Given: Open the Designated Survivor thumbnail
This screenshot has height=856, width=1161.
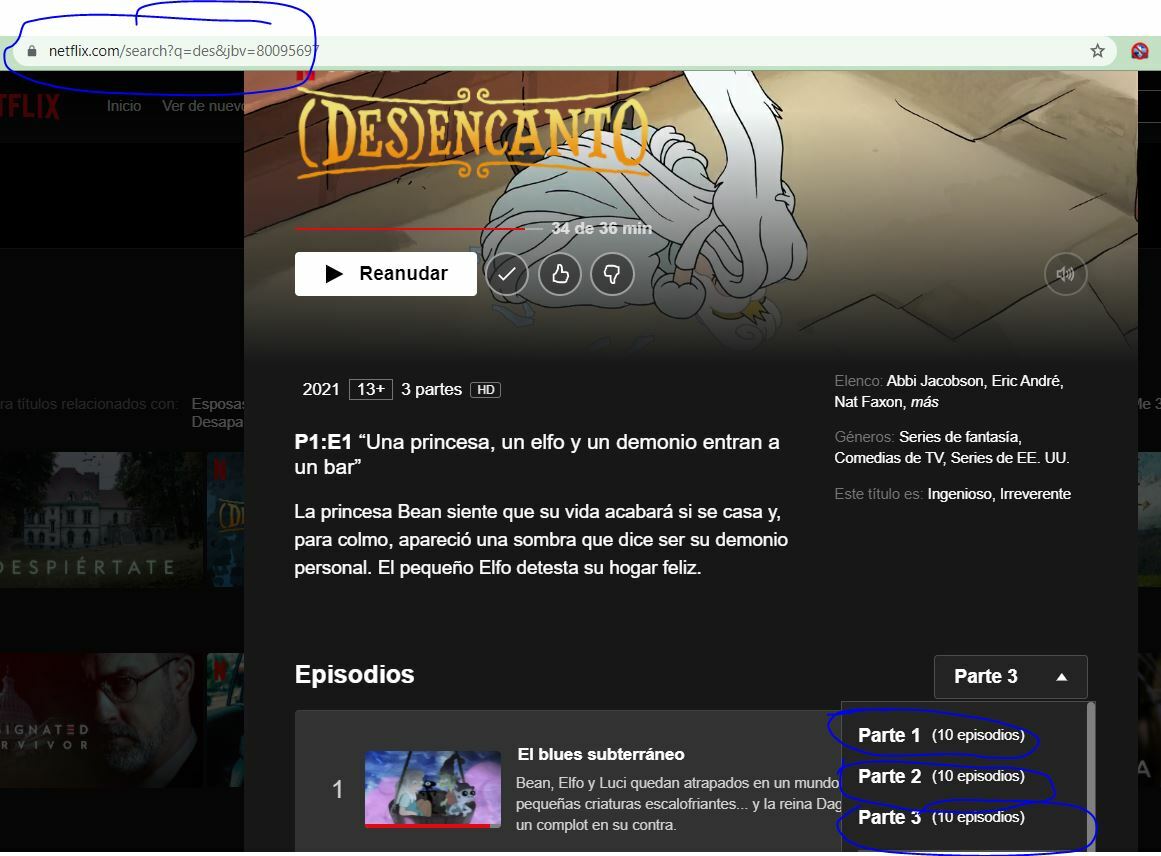Looking at the screenshot, I should pos(101,720).
